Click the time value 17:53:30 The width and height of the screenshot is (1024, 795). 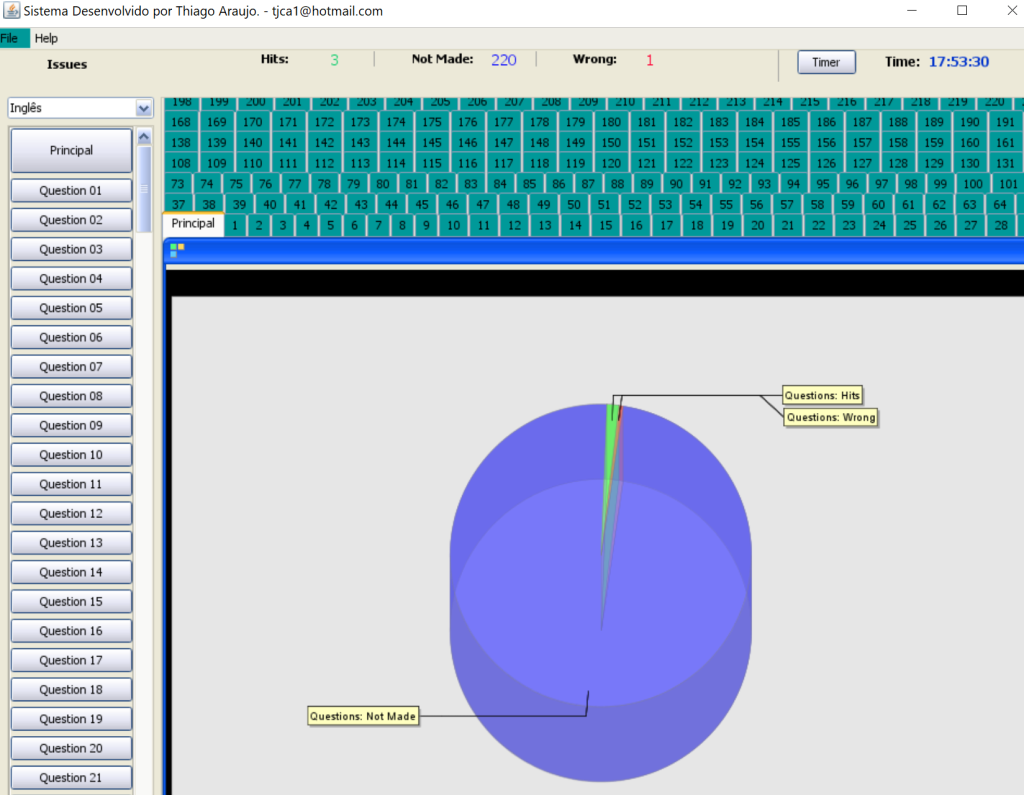(x=959, y=61)
